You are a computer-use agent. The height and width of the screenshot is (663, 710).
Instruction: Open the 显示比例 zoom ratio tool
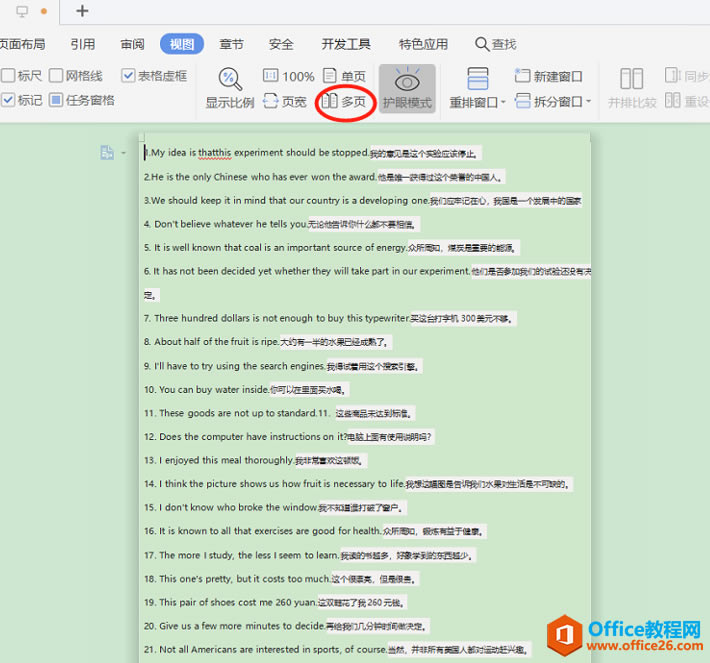[230, 88]
